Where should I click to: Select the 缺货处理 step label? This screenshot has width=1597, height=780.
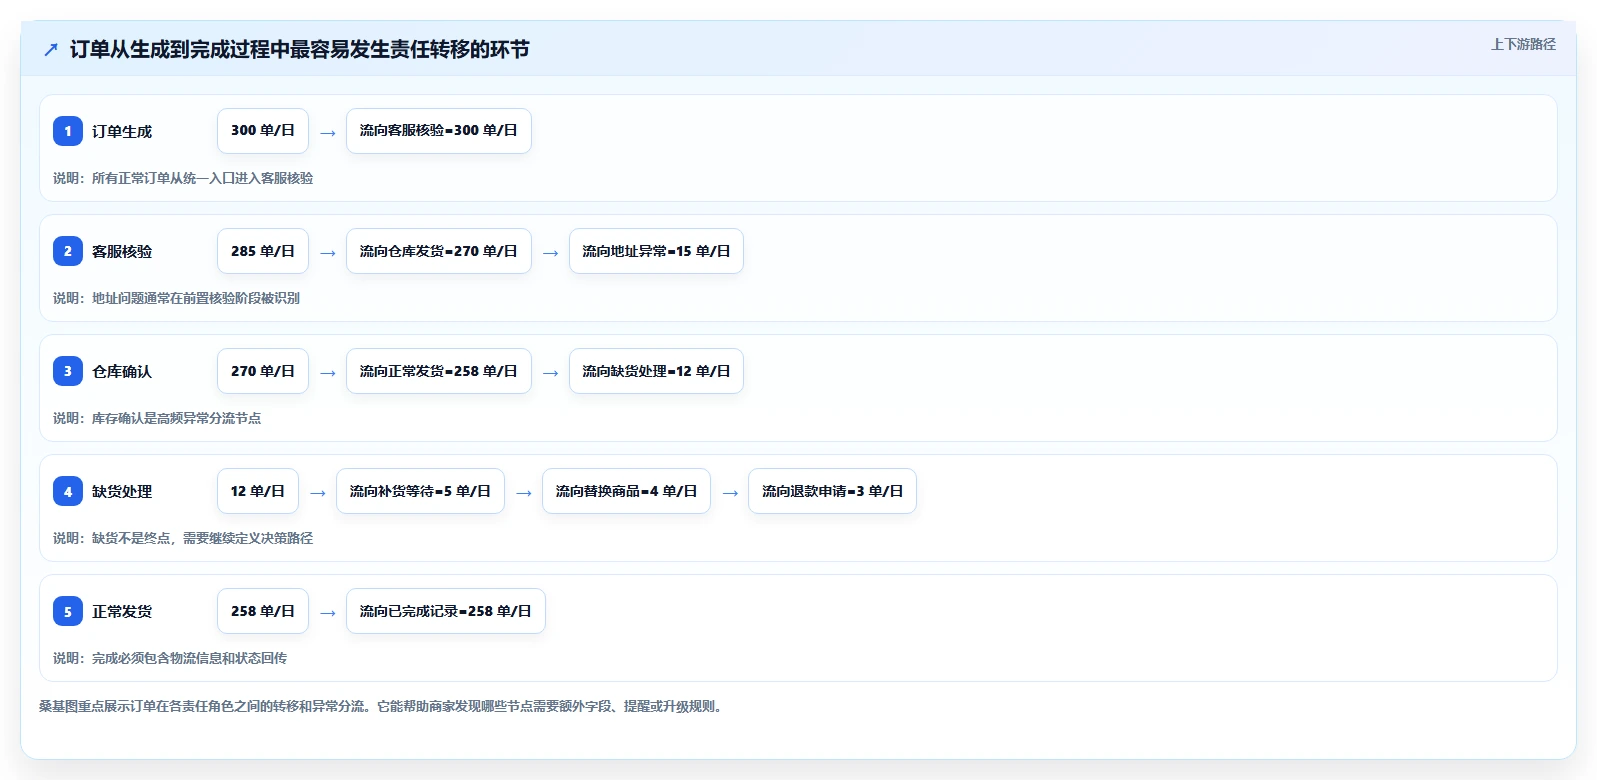pos(122,491)
